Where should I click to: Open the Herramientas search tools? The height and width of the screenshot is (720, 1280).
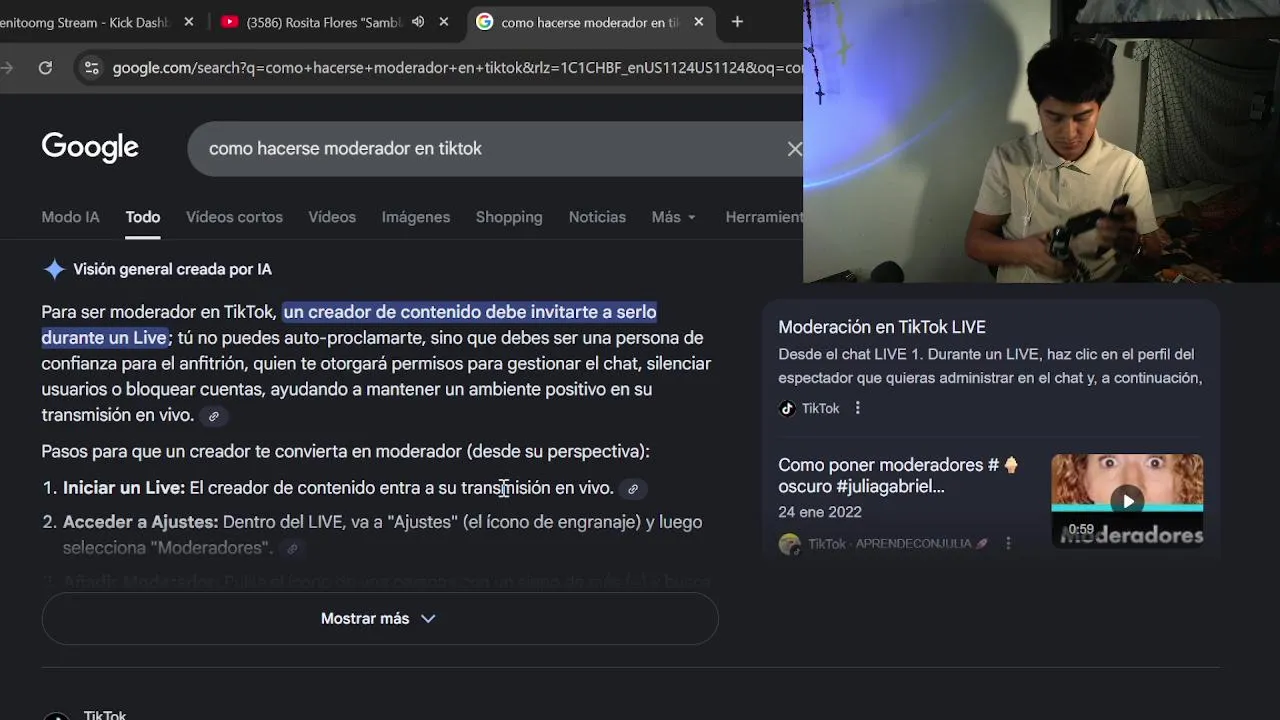[x=764, y=217]
